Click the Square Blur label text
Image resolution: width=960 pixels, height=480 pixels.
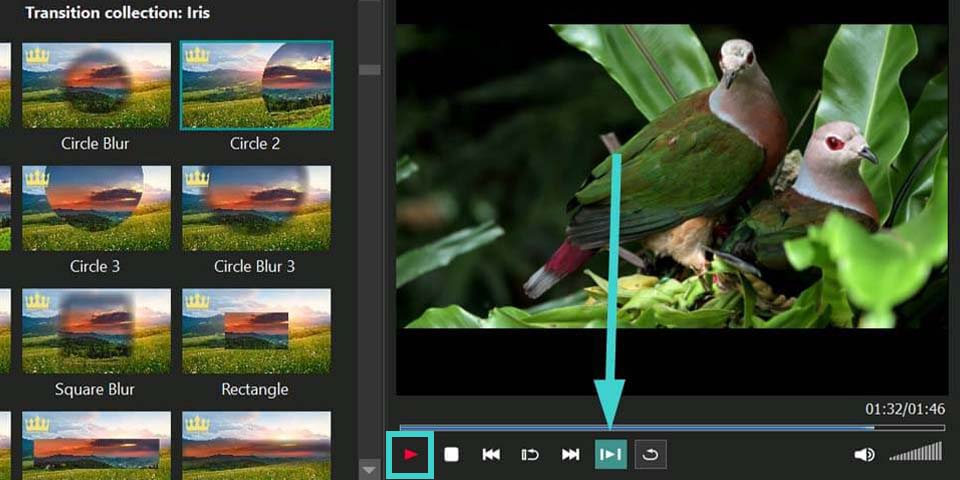click(x=95, y=390)
